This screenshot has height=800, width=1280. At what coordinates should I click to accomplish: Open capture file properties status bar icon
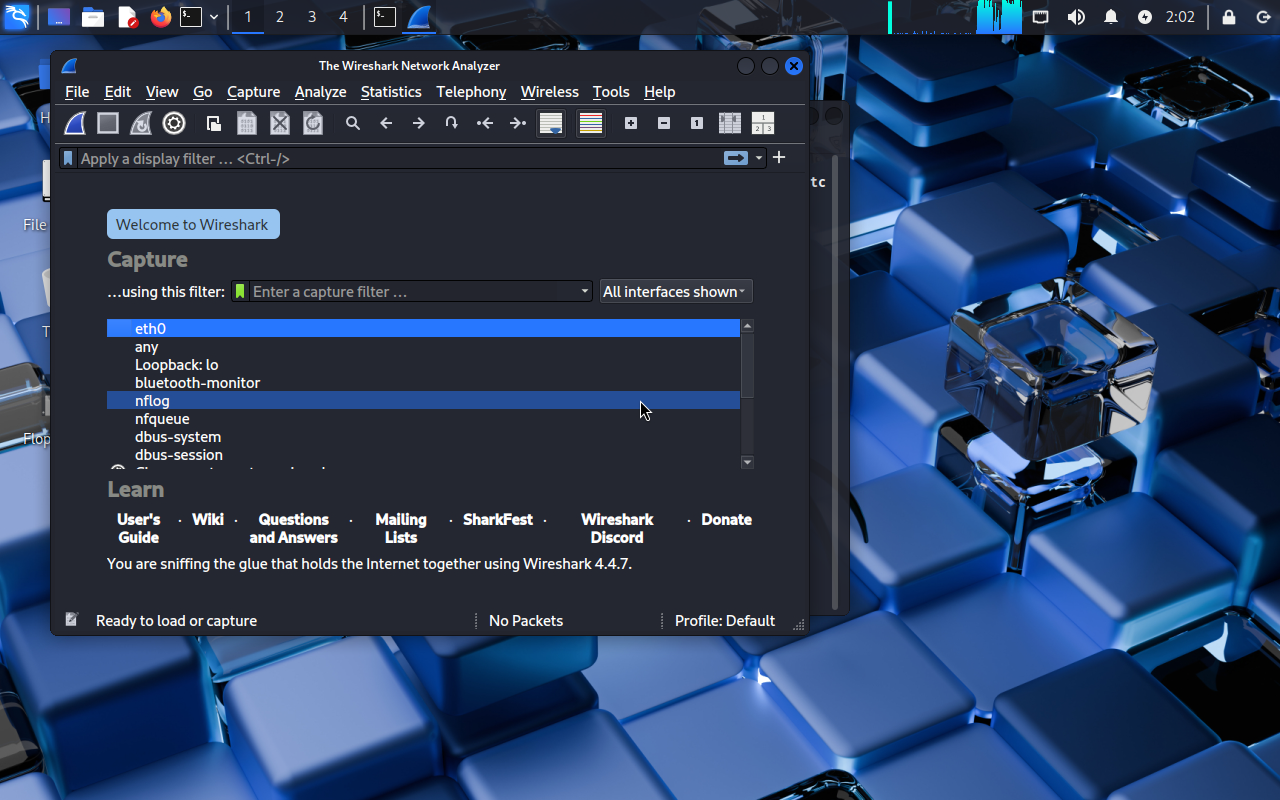pos(71,620)
